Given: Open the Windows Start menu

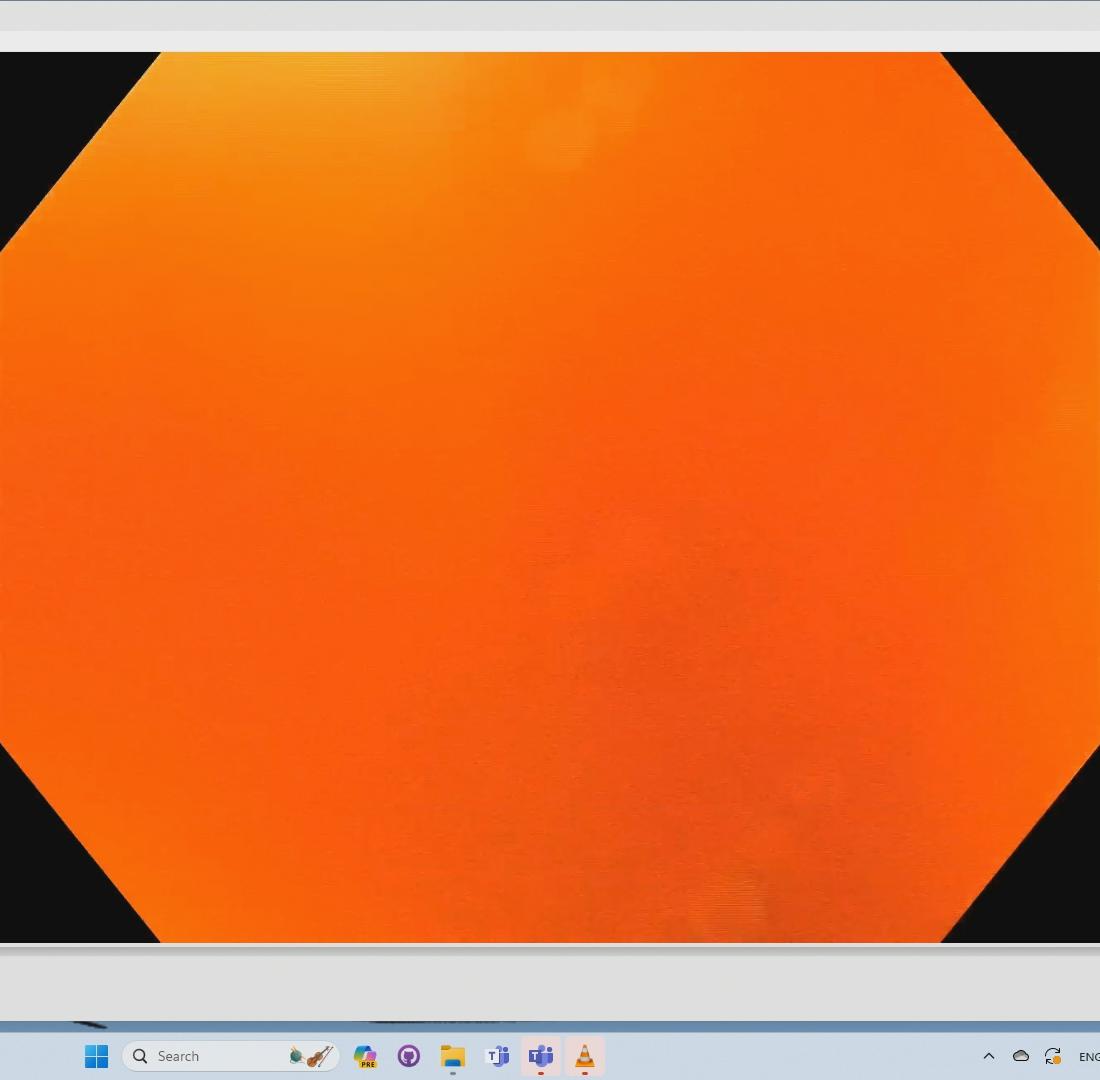Looking at the screenshot, I should pyautogui.click(x=96, y=1056).
